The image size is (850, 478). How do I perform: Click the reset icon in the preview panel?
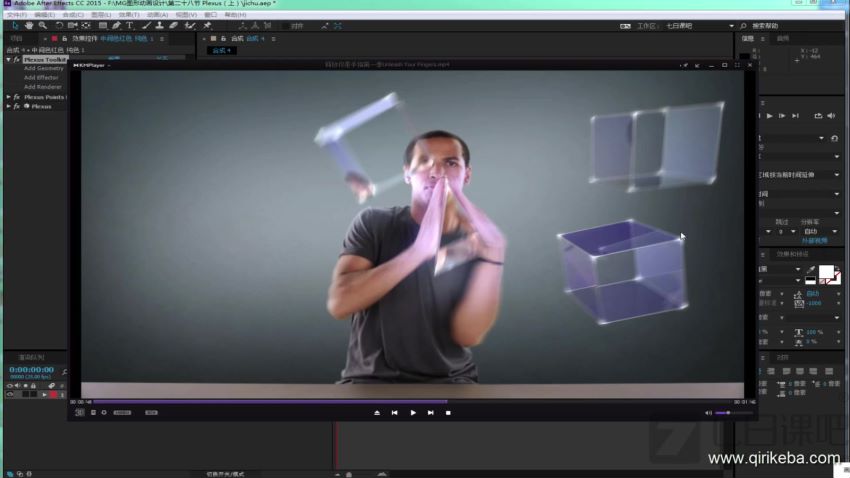(834, 138)
